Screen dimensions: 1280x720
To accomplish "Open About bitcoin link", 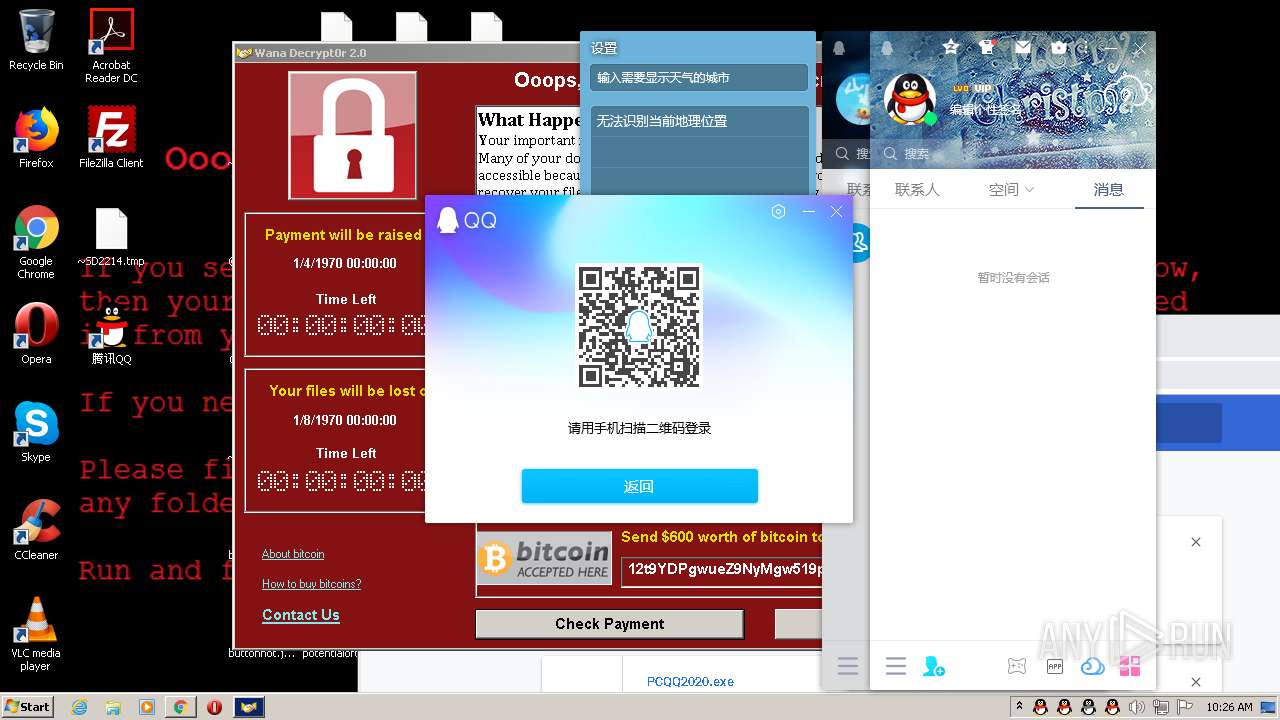I will click(293, 554).
